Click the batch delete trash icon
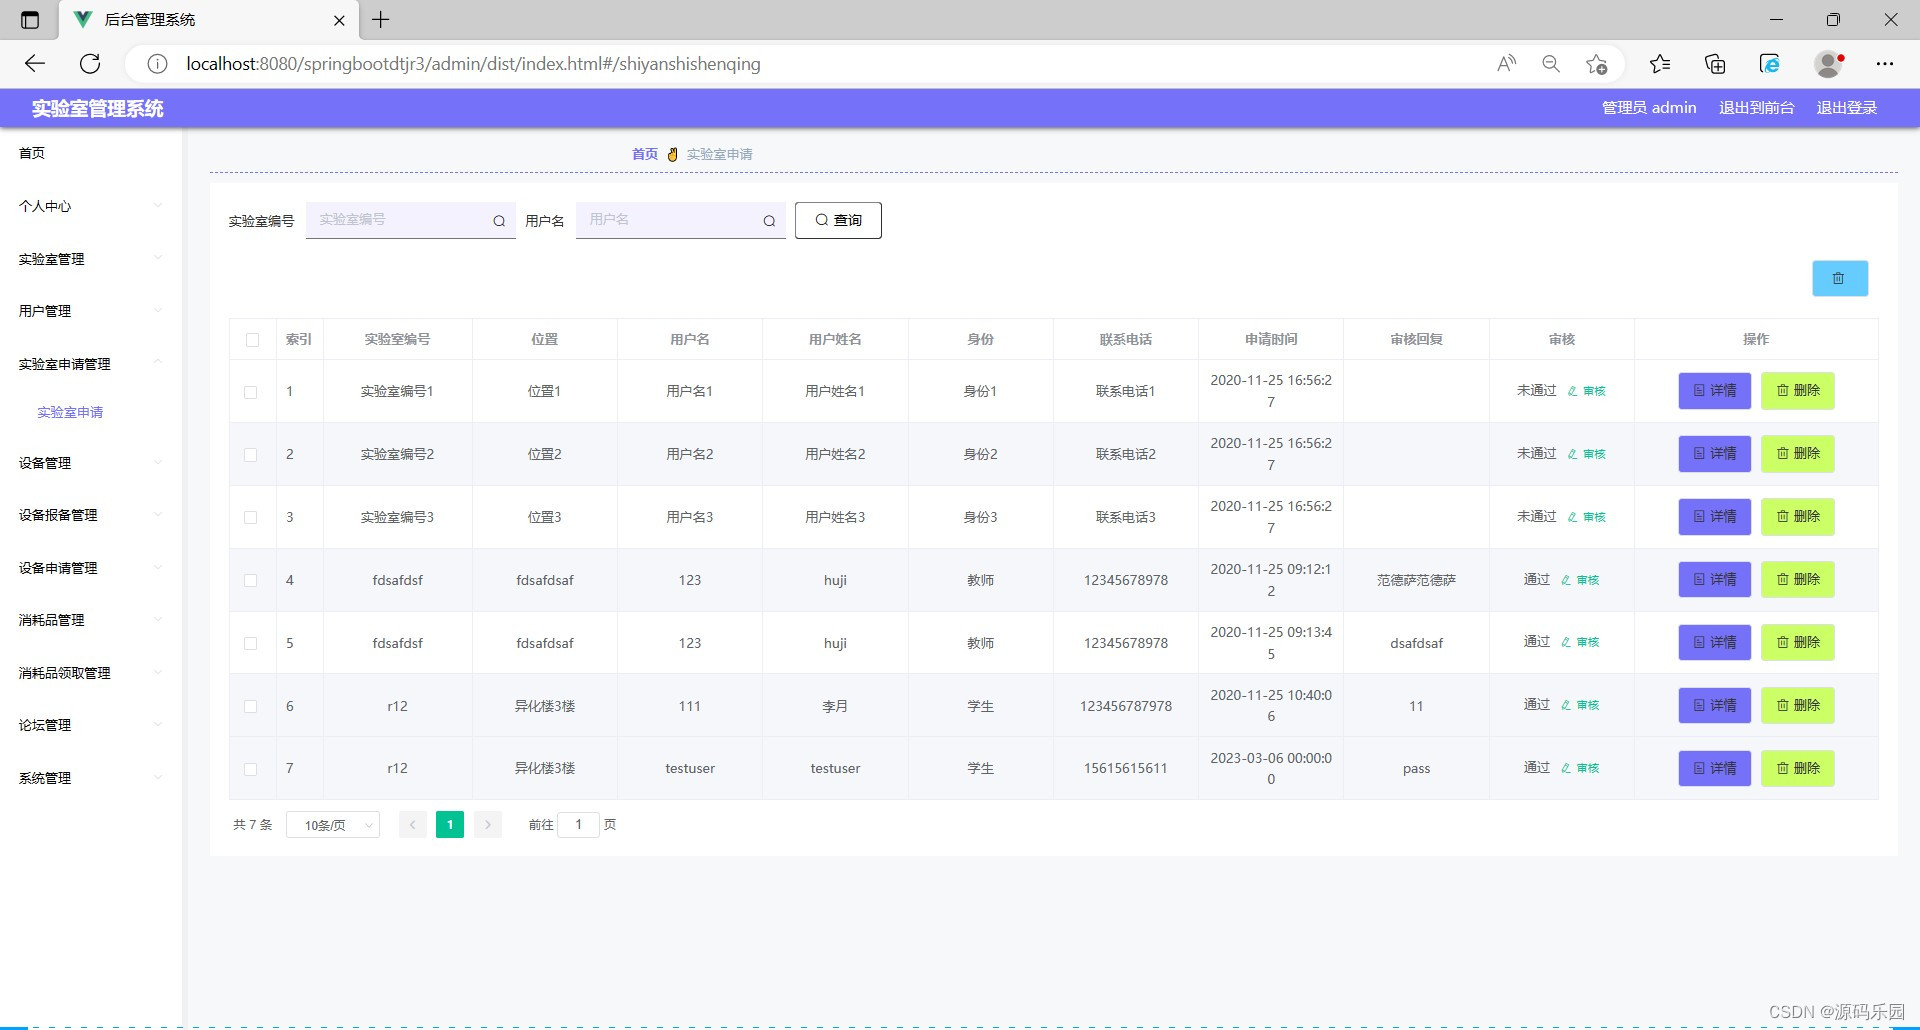 [x=1839, y=278]
